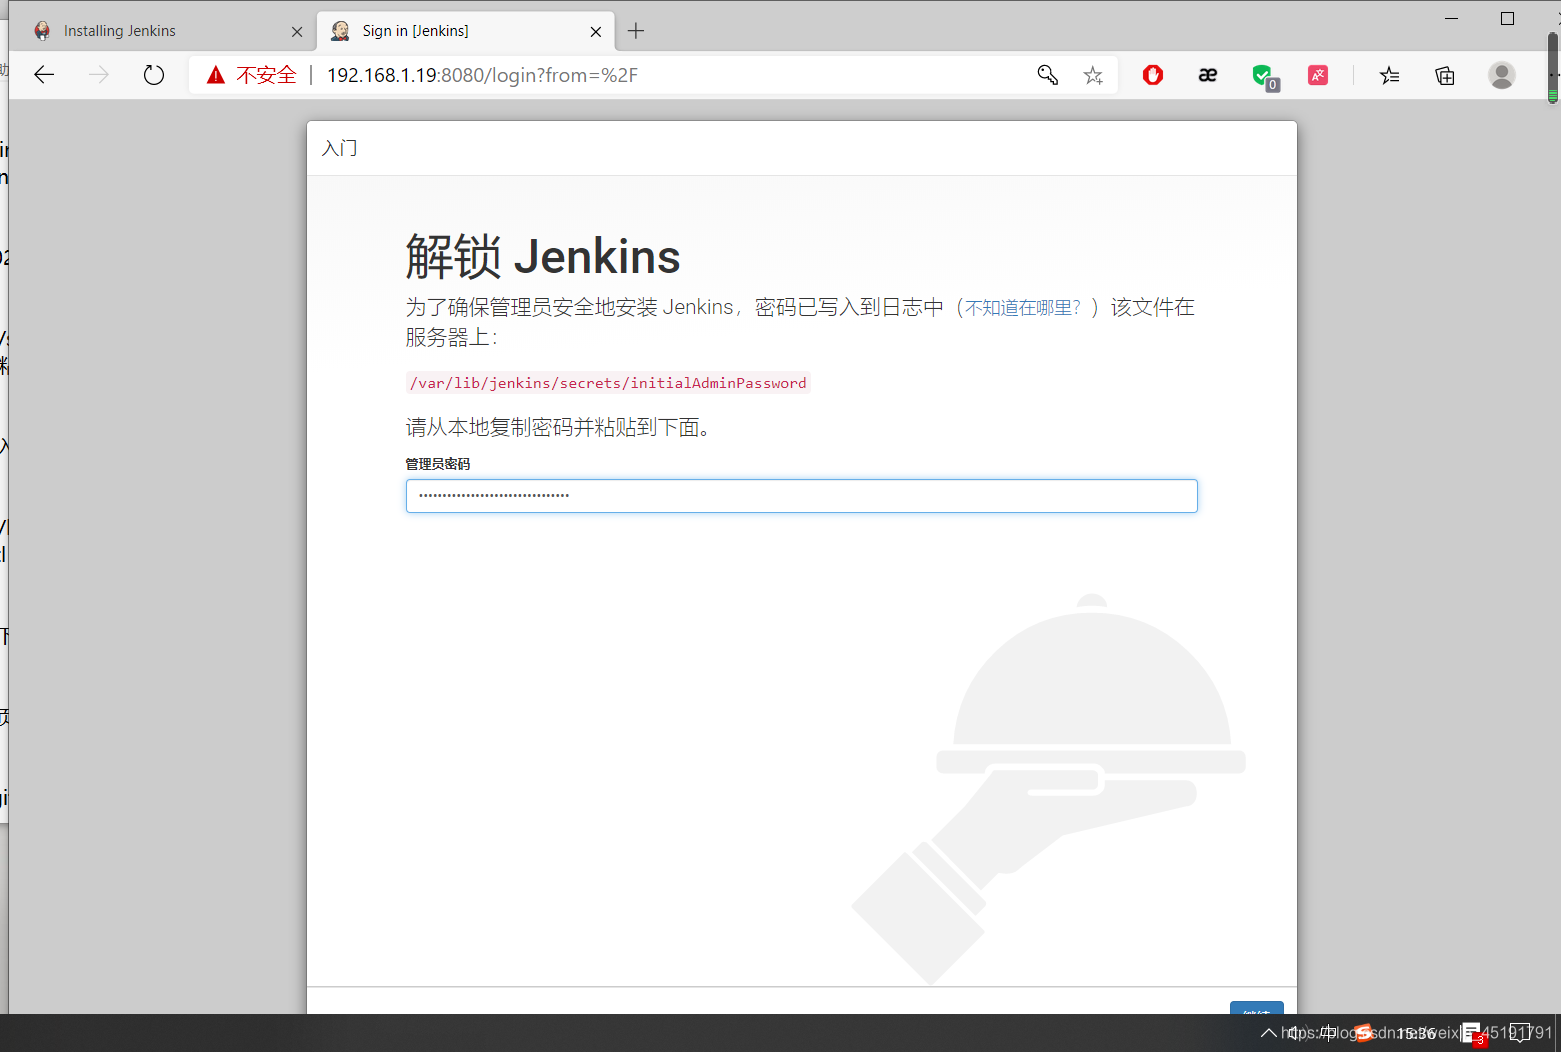This screenshot has height=1052, width=1561.
Task: Show hidden system tray icons chevron
Action: [1268, 1033]
